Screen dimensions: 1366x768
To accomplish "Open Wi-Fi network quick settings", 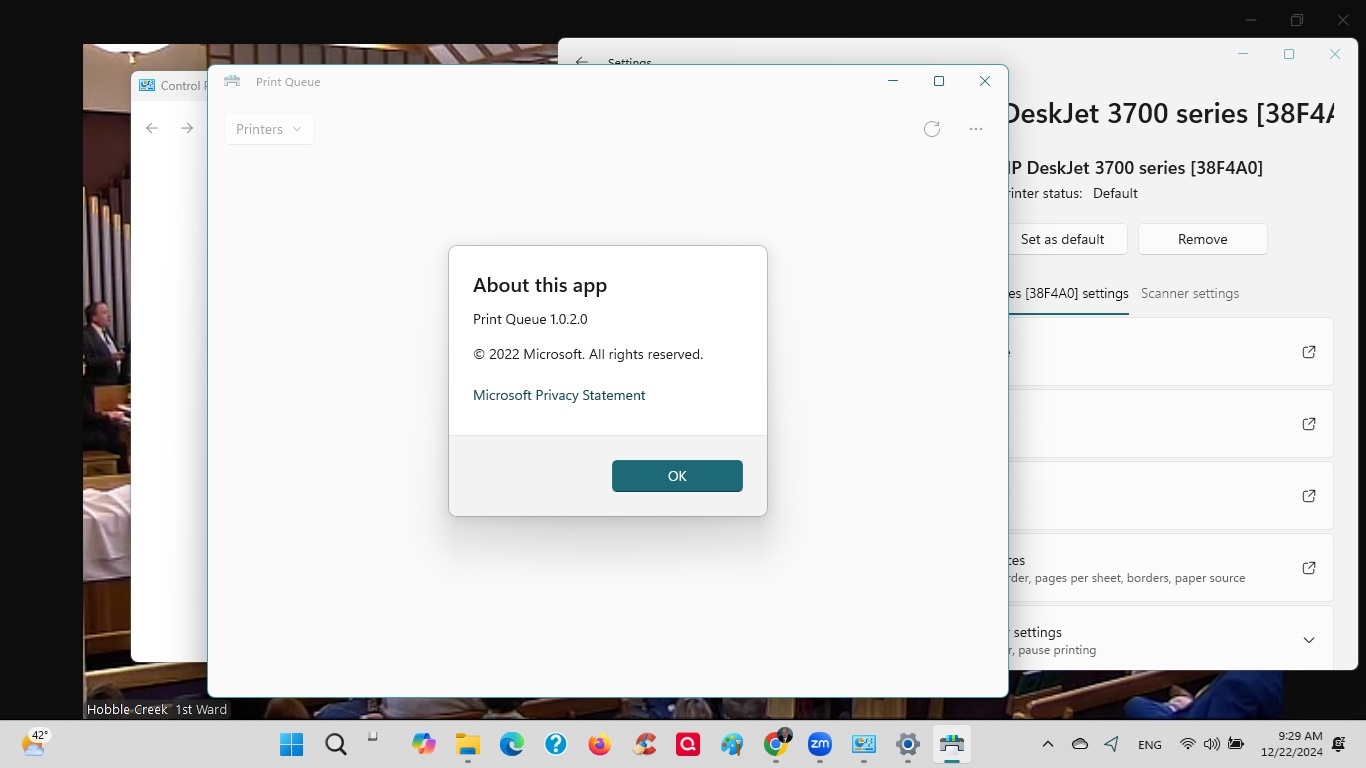I will tap(1188, 744).
